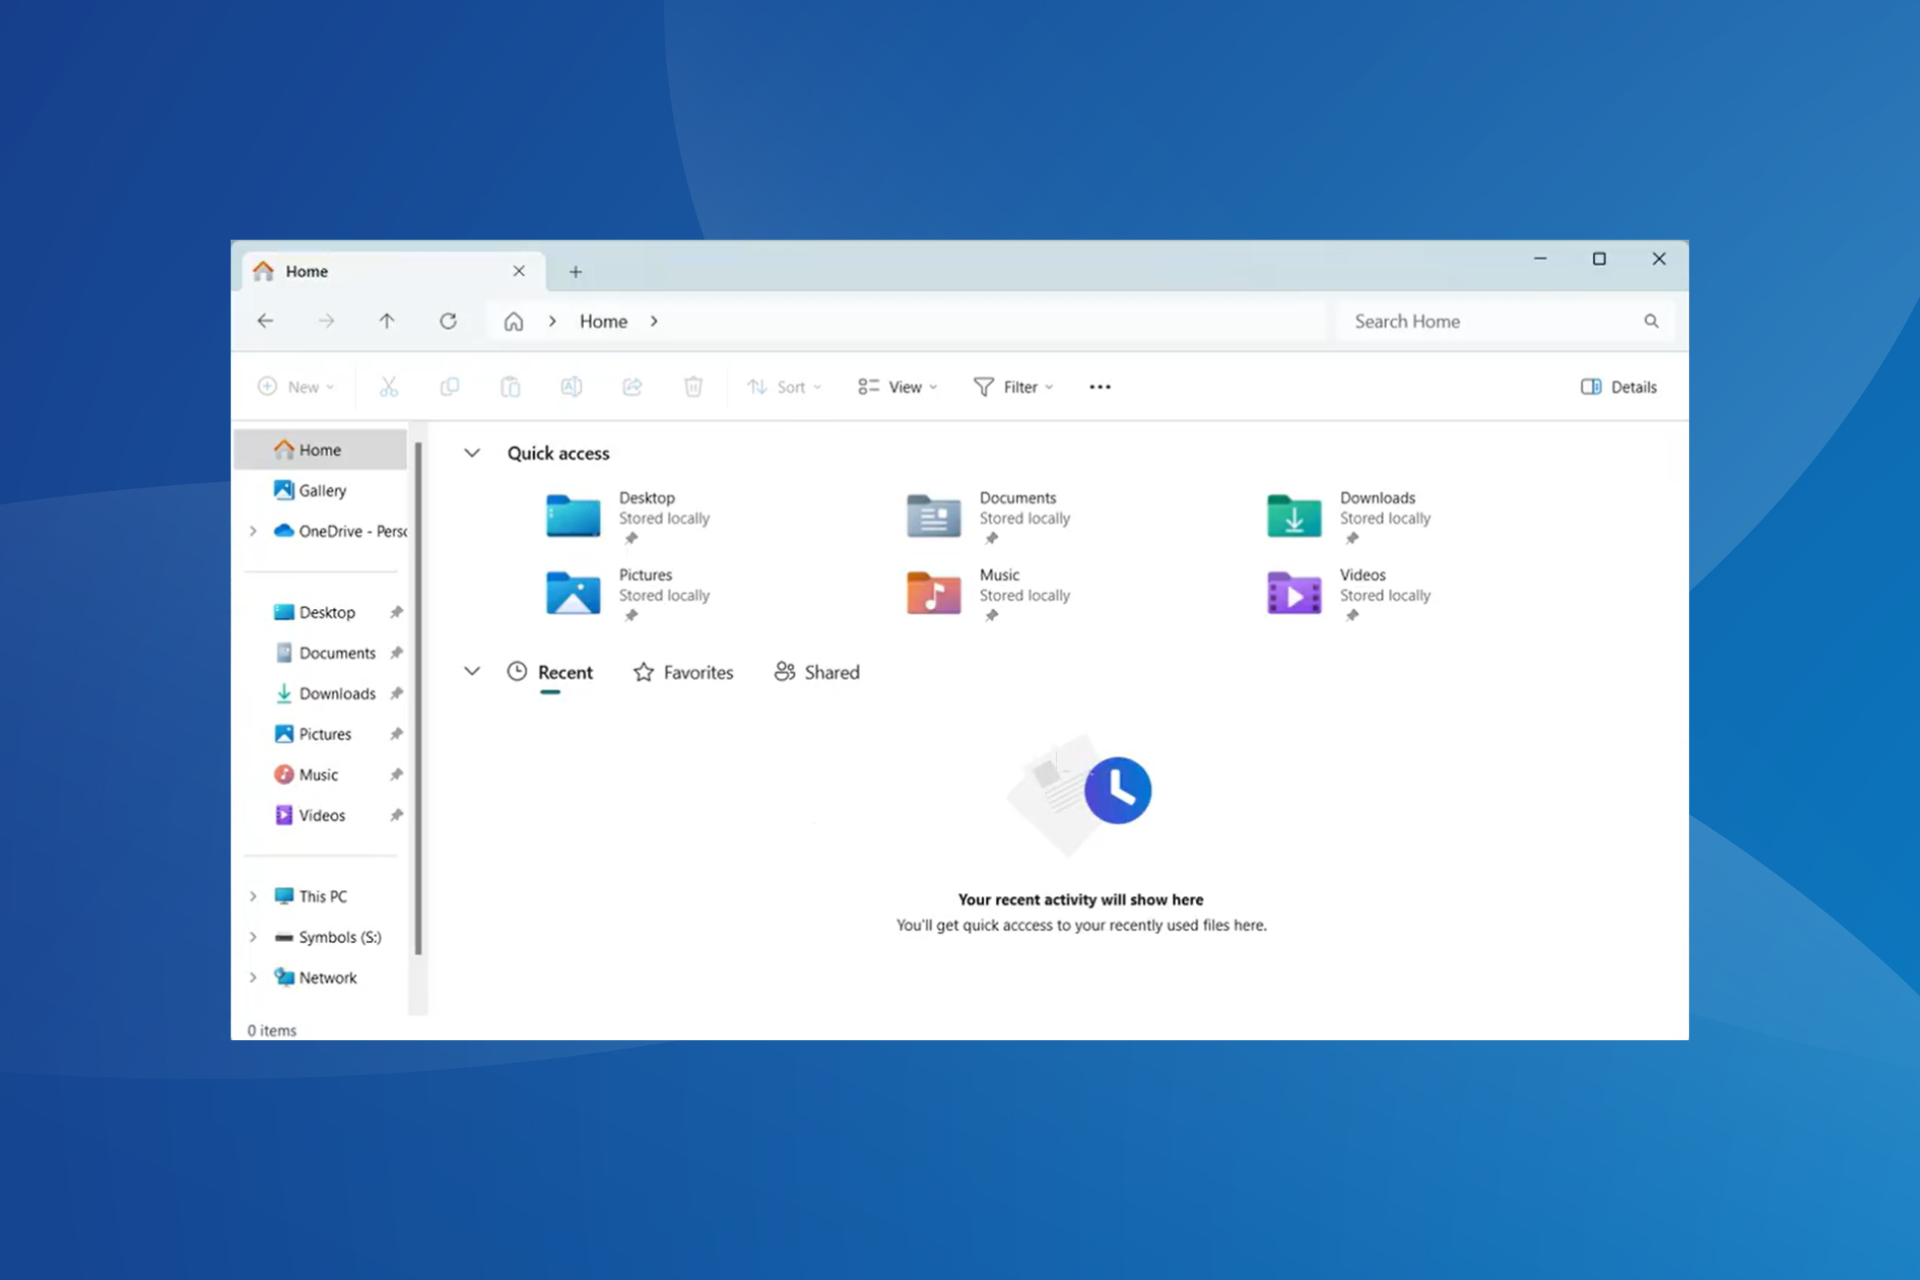Expand OneDrive in the sidebar
1920x1280 pixels.
(253, 531)
